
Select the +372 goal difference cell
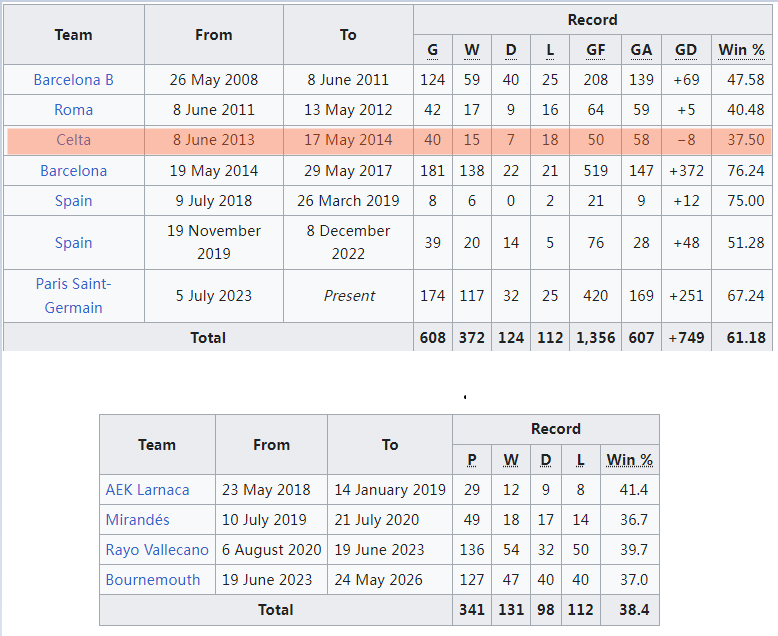686,171
